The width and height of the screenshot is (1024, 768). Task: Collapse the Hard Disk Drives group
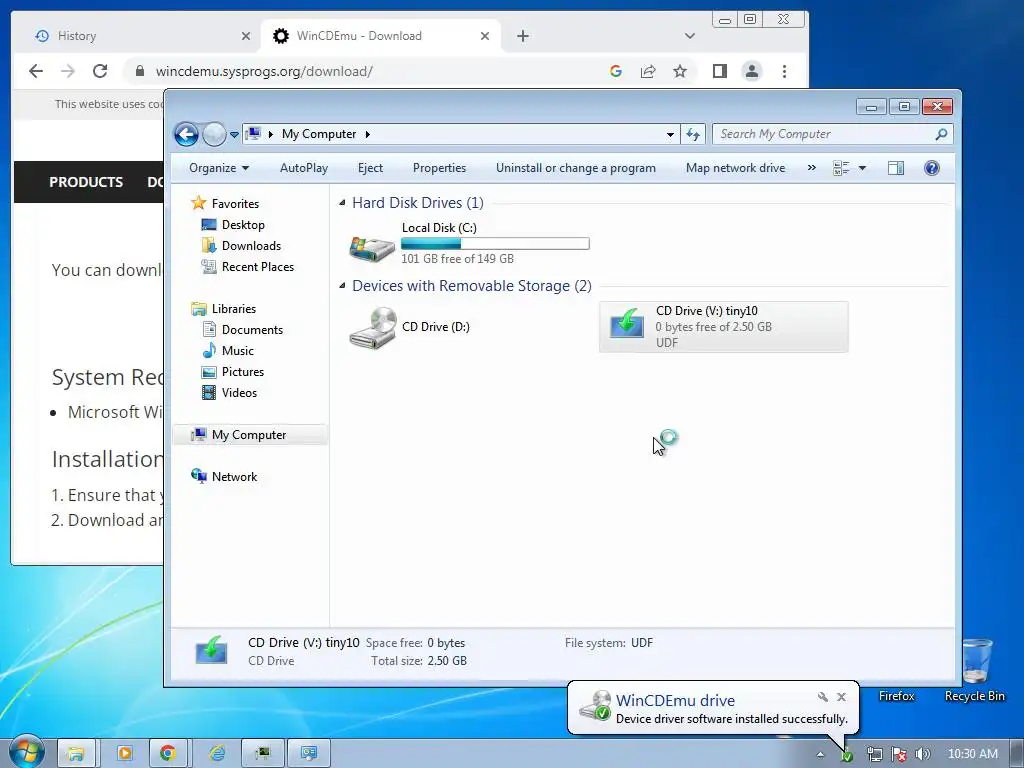tap(342, 203)
